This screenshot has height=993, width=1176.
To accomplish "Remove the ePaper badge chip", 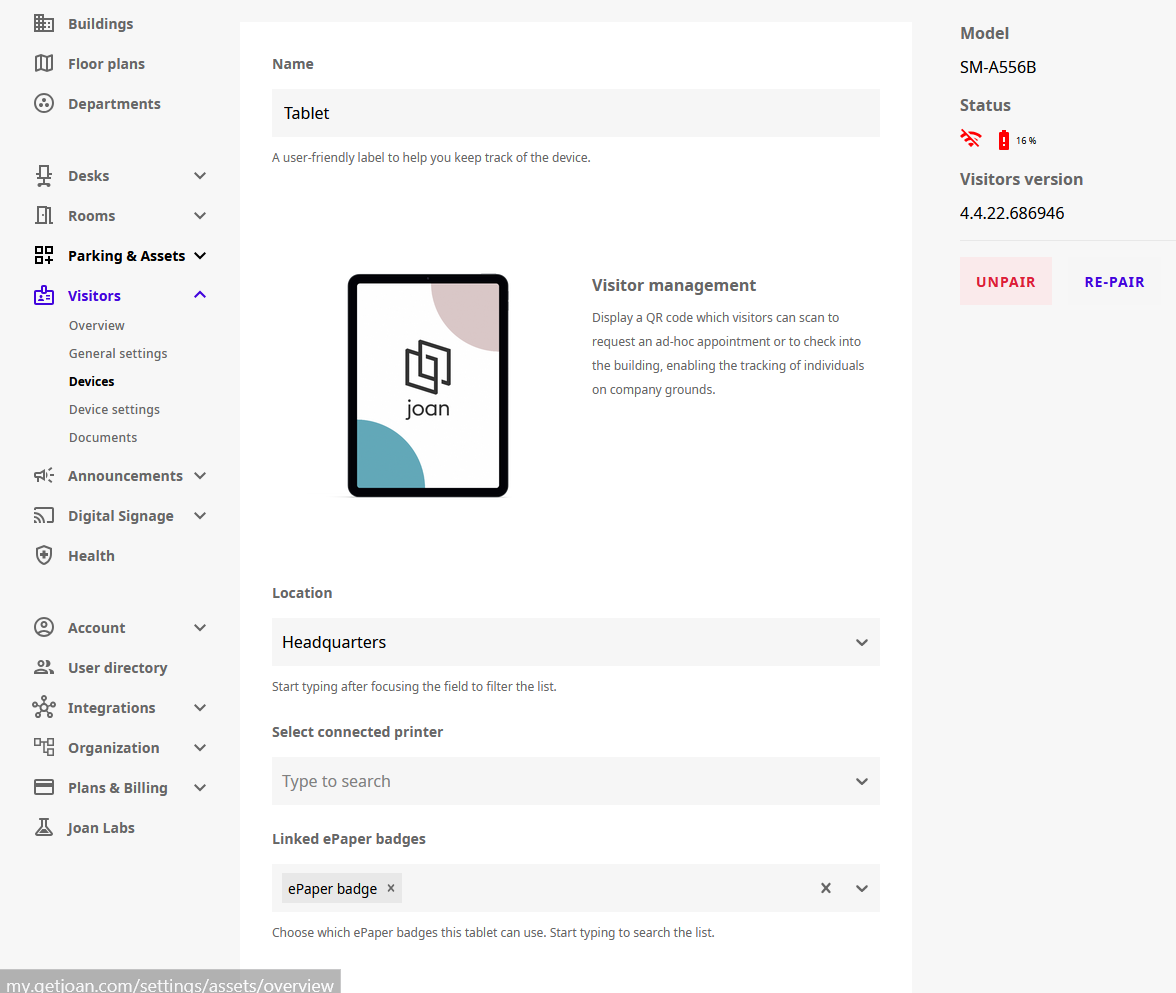I will [391, 888].
